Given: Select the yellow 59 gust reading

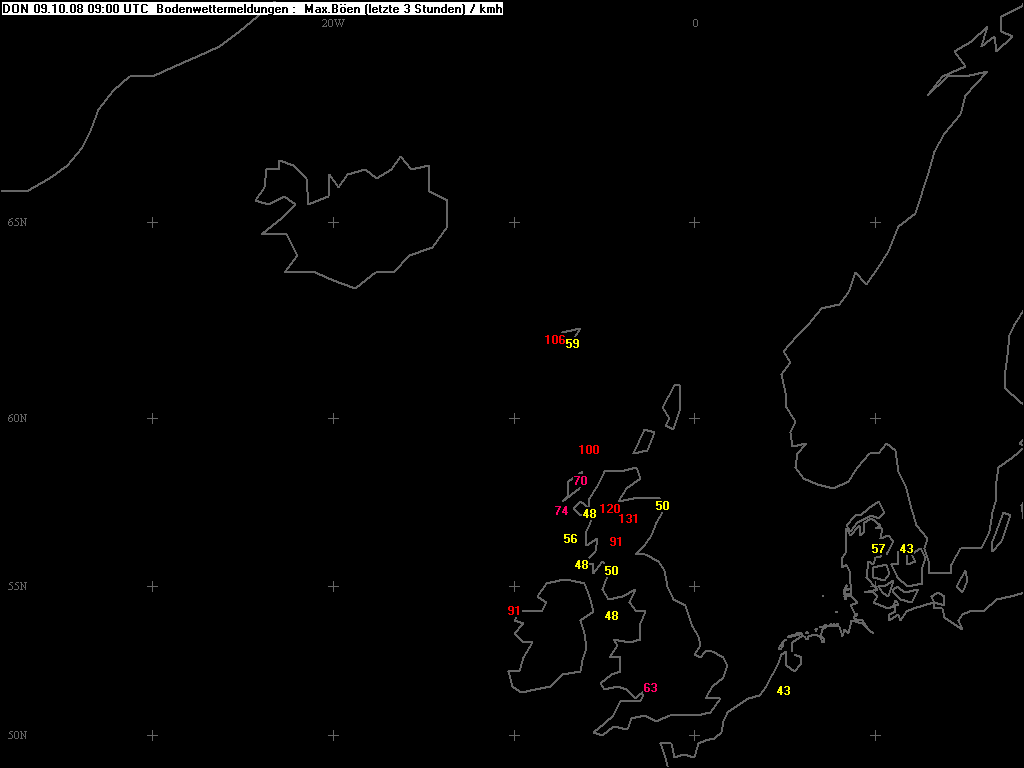Looking at the screenshot, I should (572, 344).
